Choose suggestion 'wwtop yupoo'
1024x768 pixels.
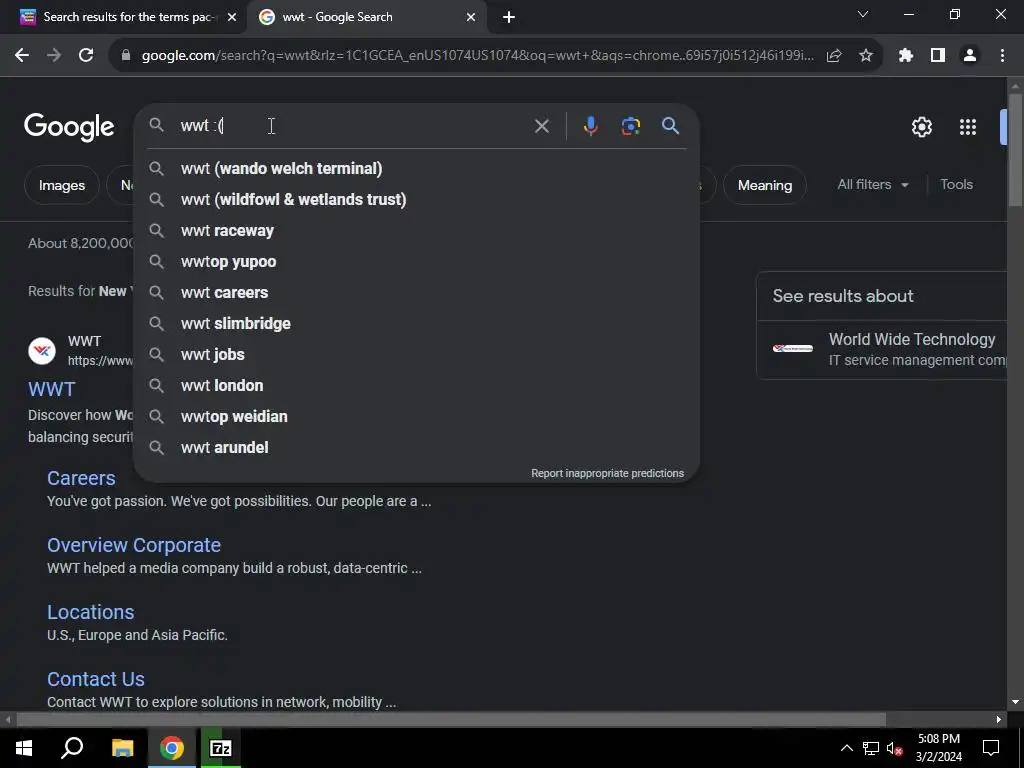[417, 262]
